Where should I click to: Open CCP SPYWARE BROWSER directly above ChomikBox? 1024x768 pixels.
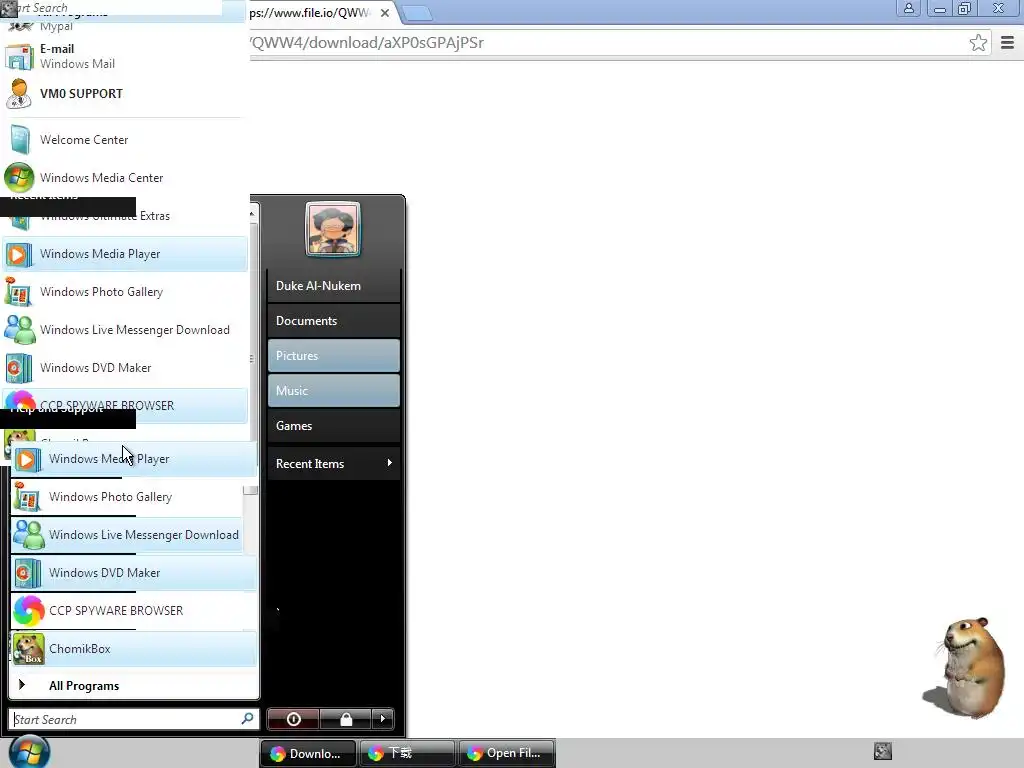click(x=134, y=611)
